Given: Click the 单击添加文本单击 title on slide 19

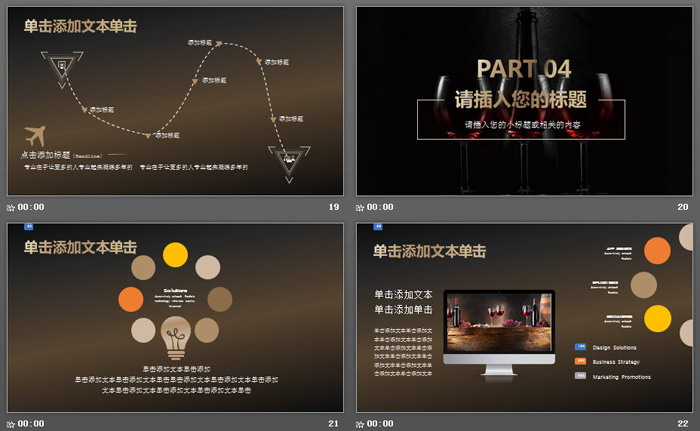Looking at the screenshot, I should click(x=80, y=26).
